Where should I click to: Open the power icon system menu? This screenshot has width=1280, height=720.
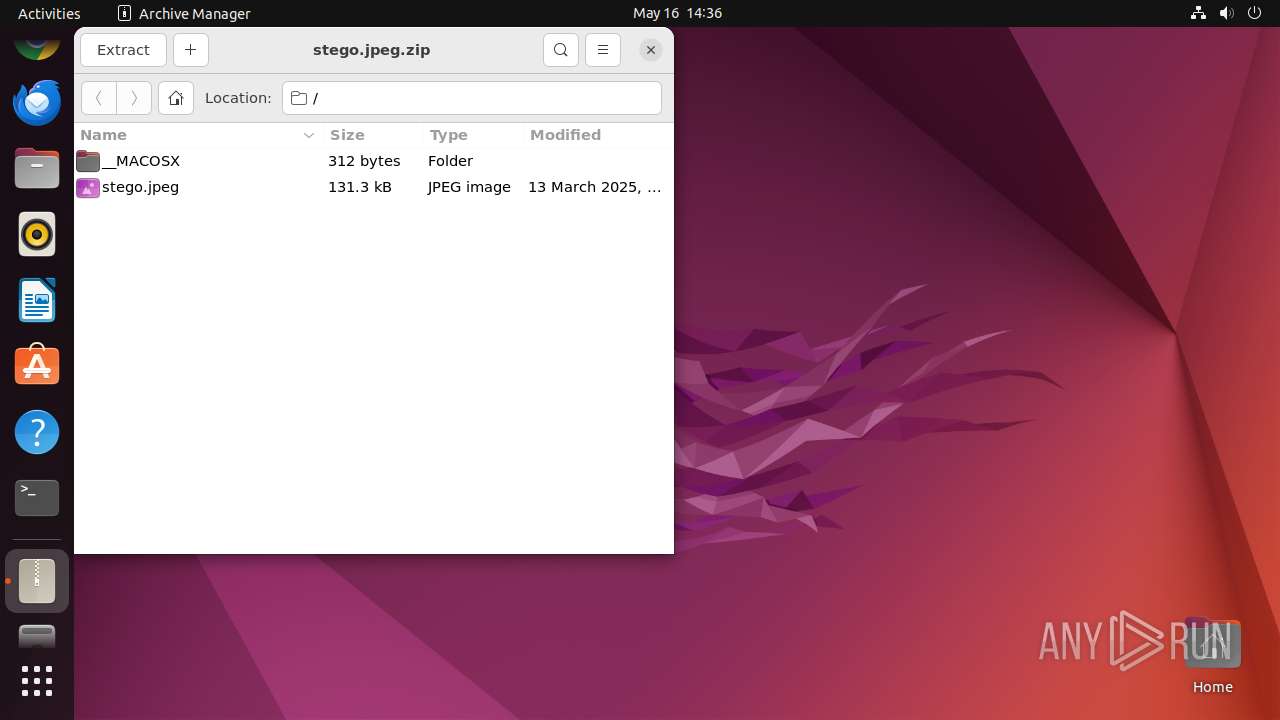[1255, 13]
